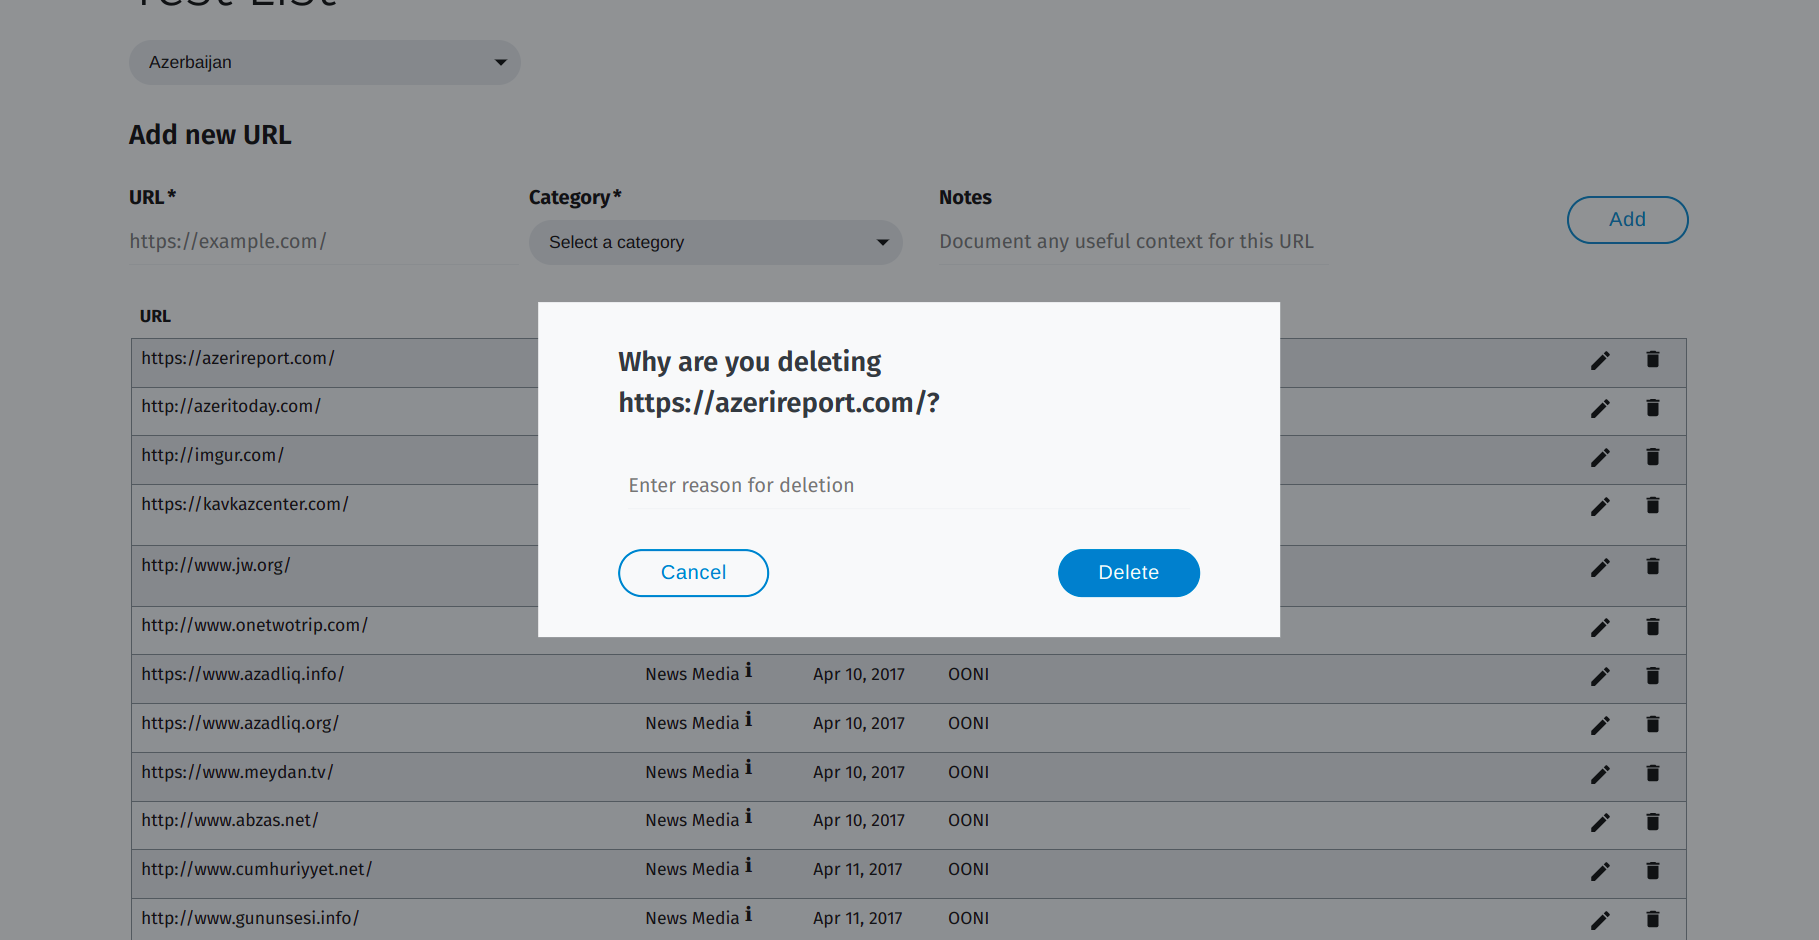Click the Notes input field

pos(1132,242)
